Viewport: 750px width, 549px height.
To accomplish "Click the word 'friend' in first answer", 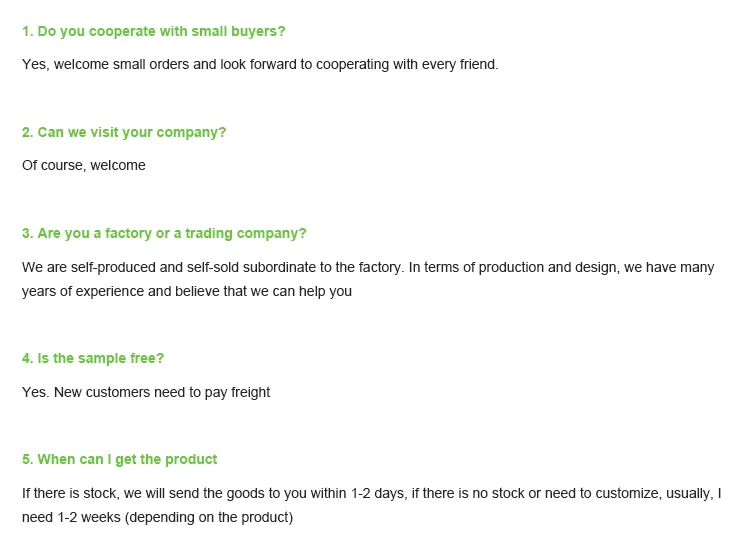I will pyautogui.click(x=477, y=64).
